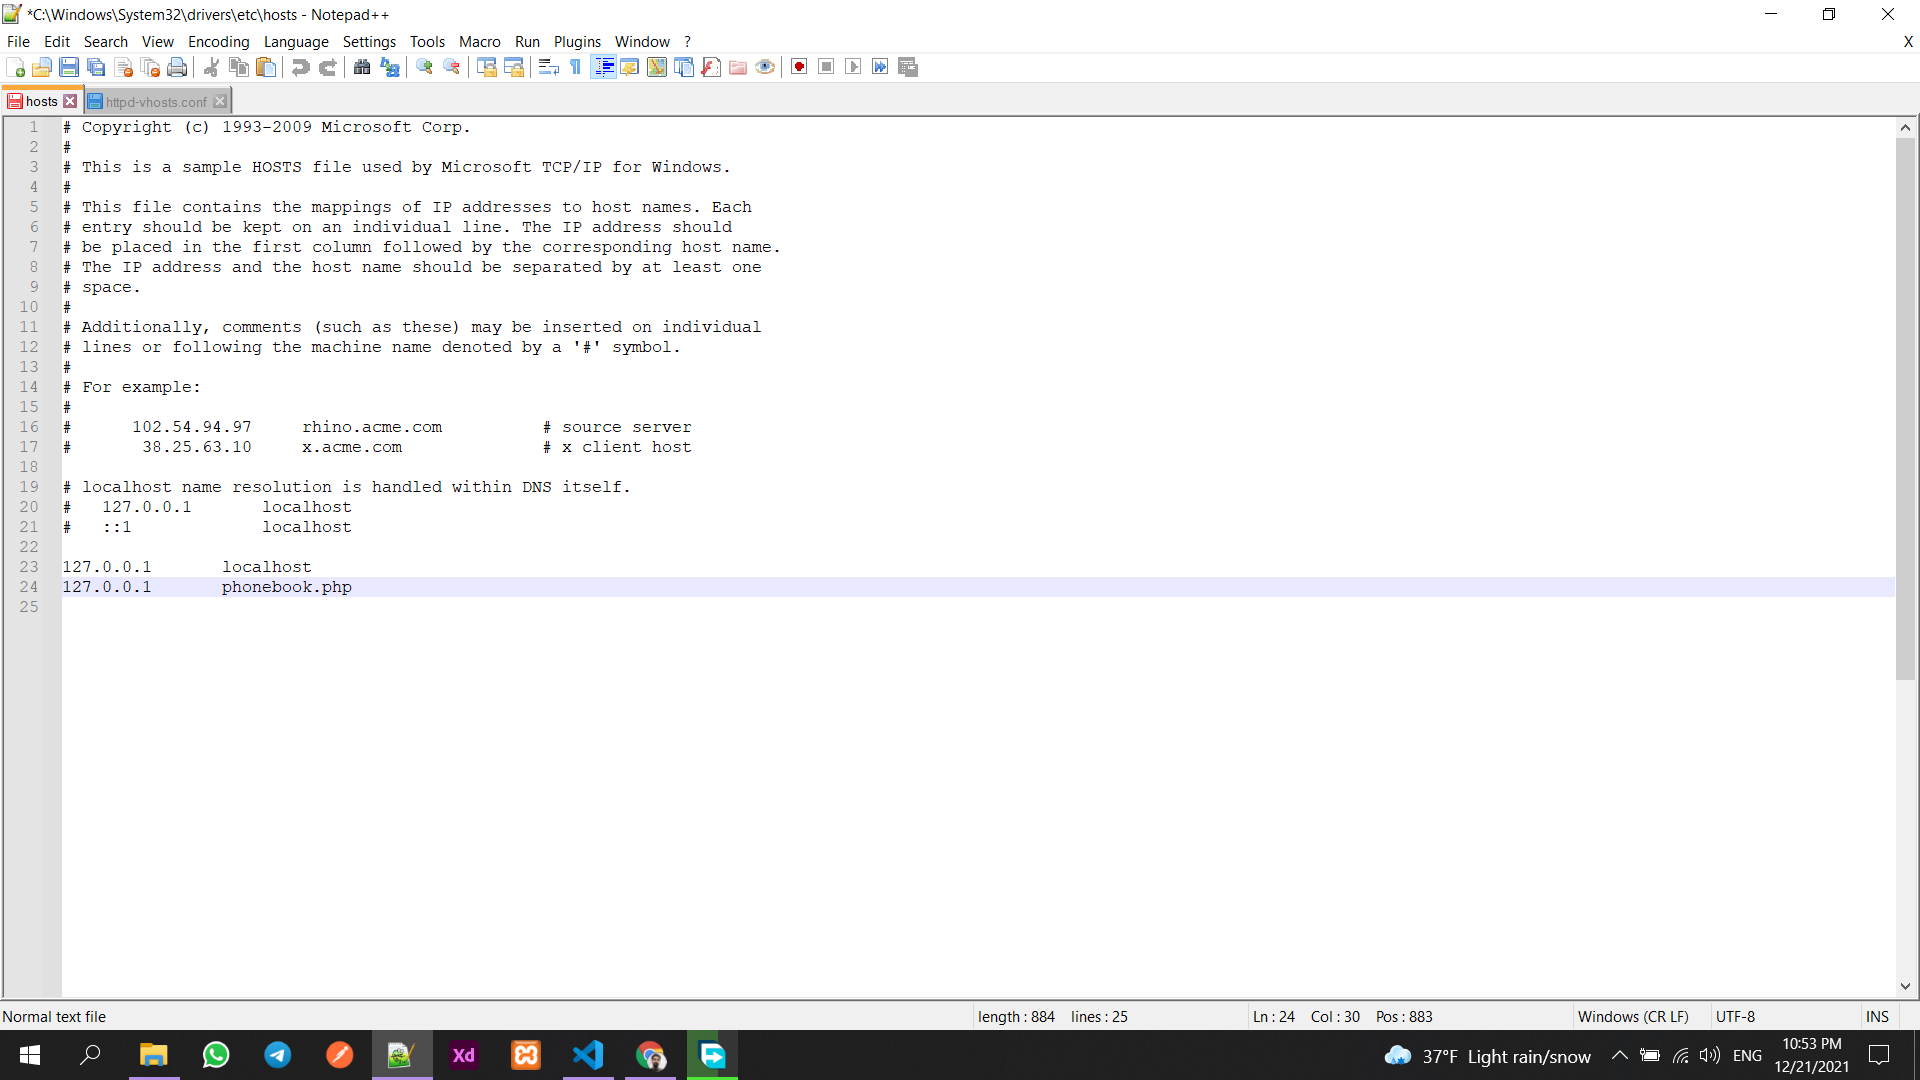The height and width of the screenshot is (1080, 1920).
Task: Open the user-defined language dialog icon
Action: pyautogui.click(x=630, y=67)
